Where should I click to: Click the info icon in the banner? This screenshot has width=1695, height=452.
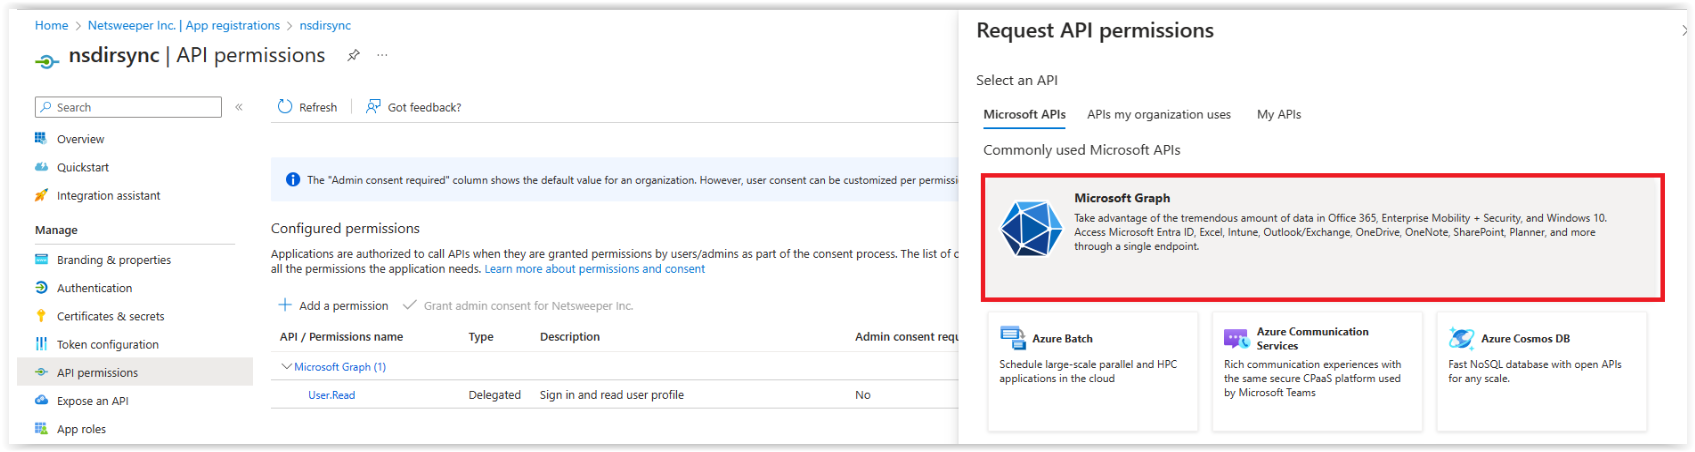pyautogui.click(x=292, y=180)
